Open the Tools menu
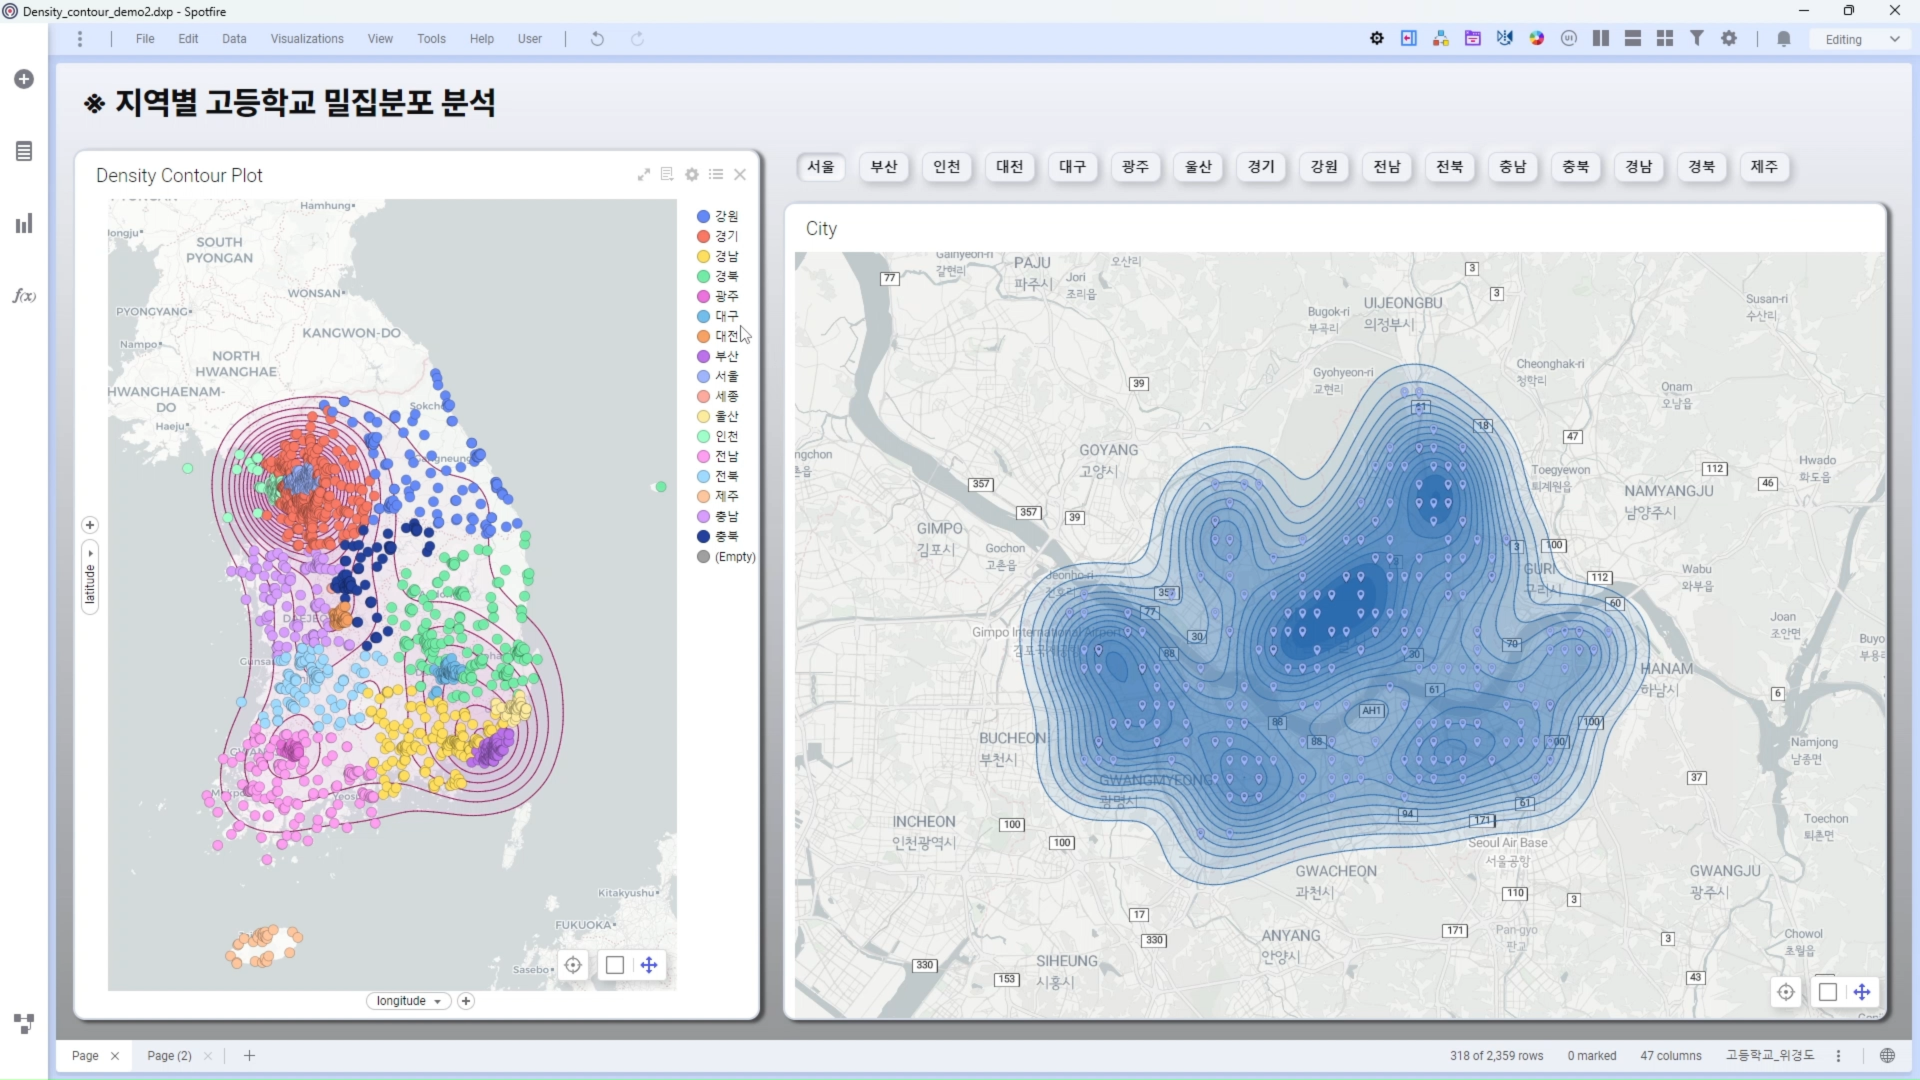1920x1080 pixels. click(x=431, y=39)
